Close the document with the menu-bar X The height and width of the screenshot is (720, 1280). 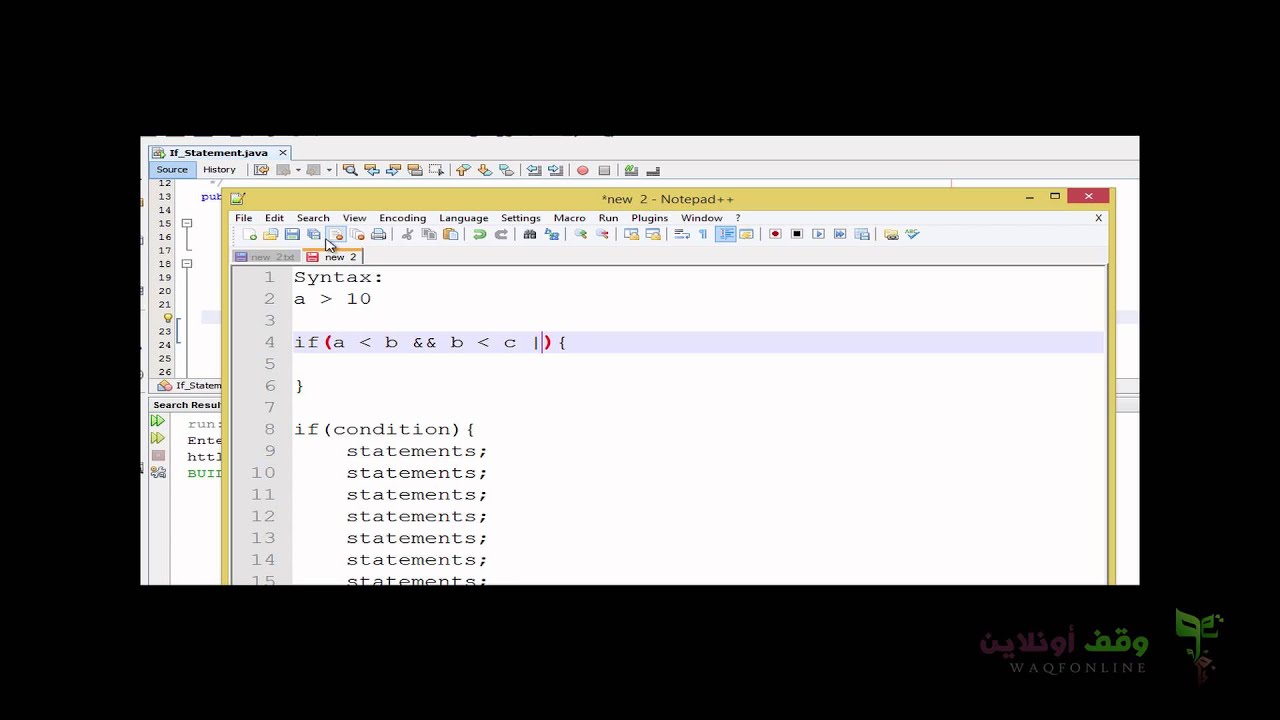tap(1098, 218)
